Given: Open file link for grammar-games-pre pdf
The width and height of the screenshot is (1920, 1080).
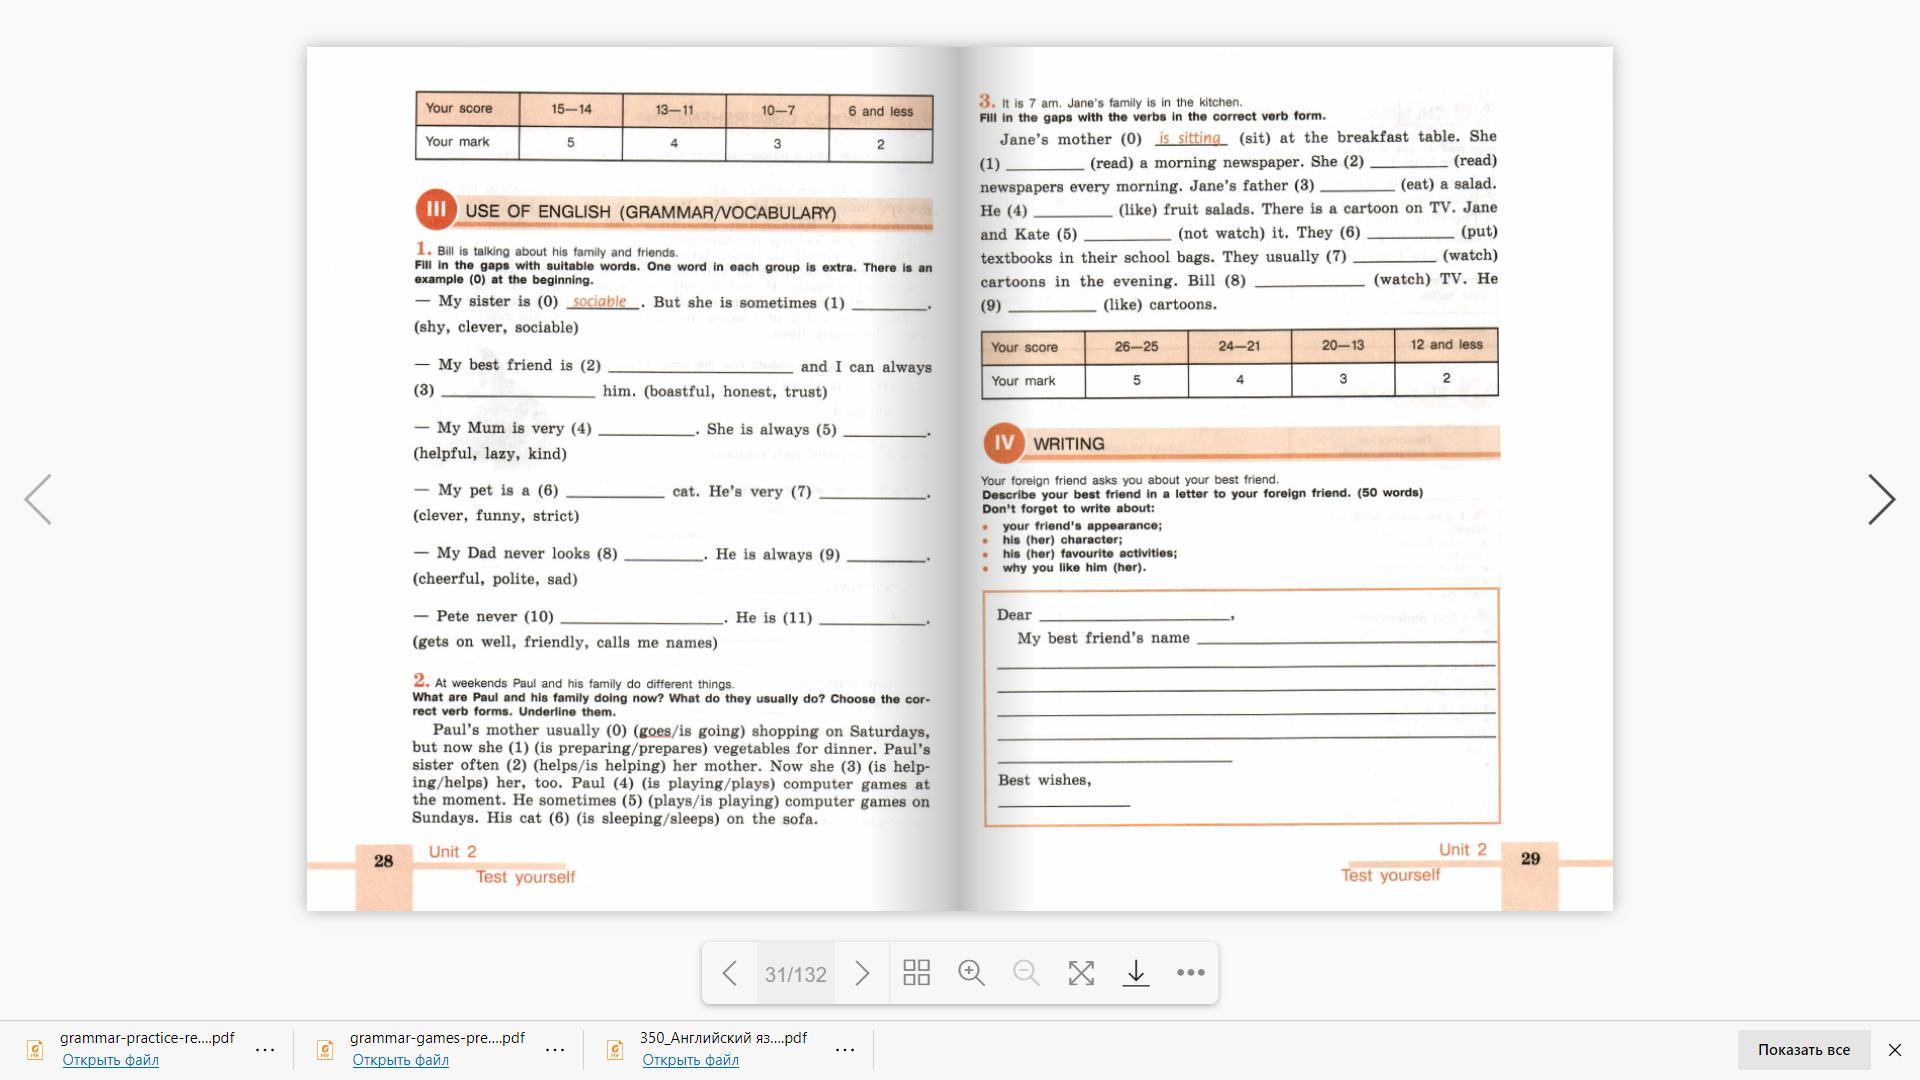Looking at the screenshot, I should [400, 1060].
